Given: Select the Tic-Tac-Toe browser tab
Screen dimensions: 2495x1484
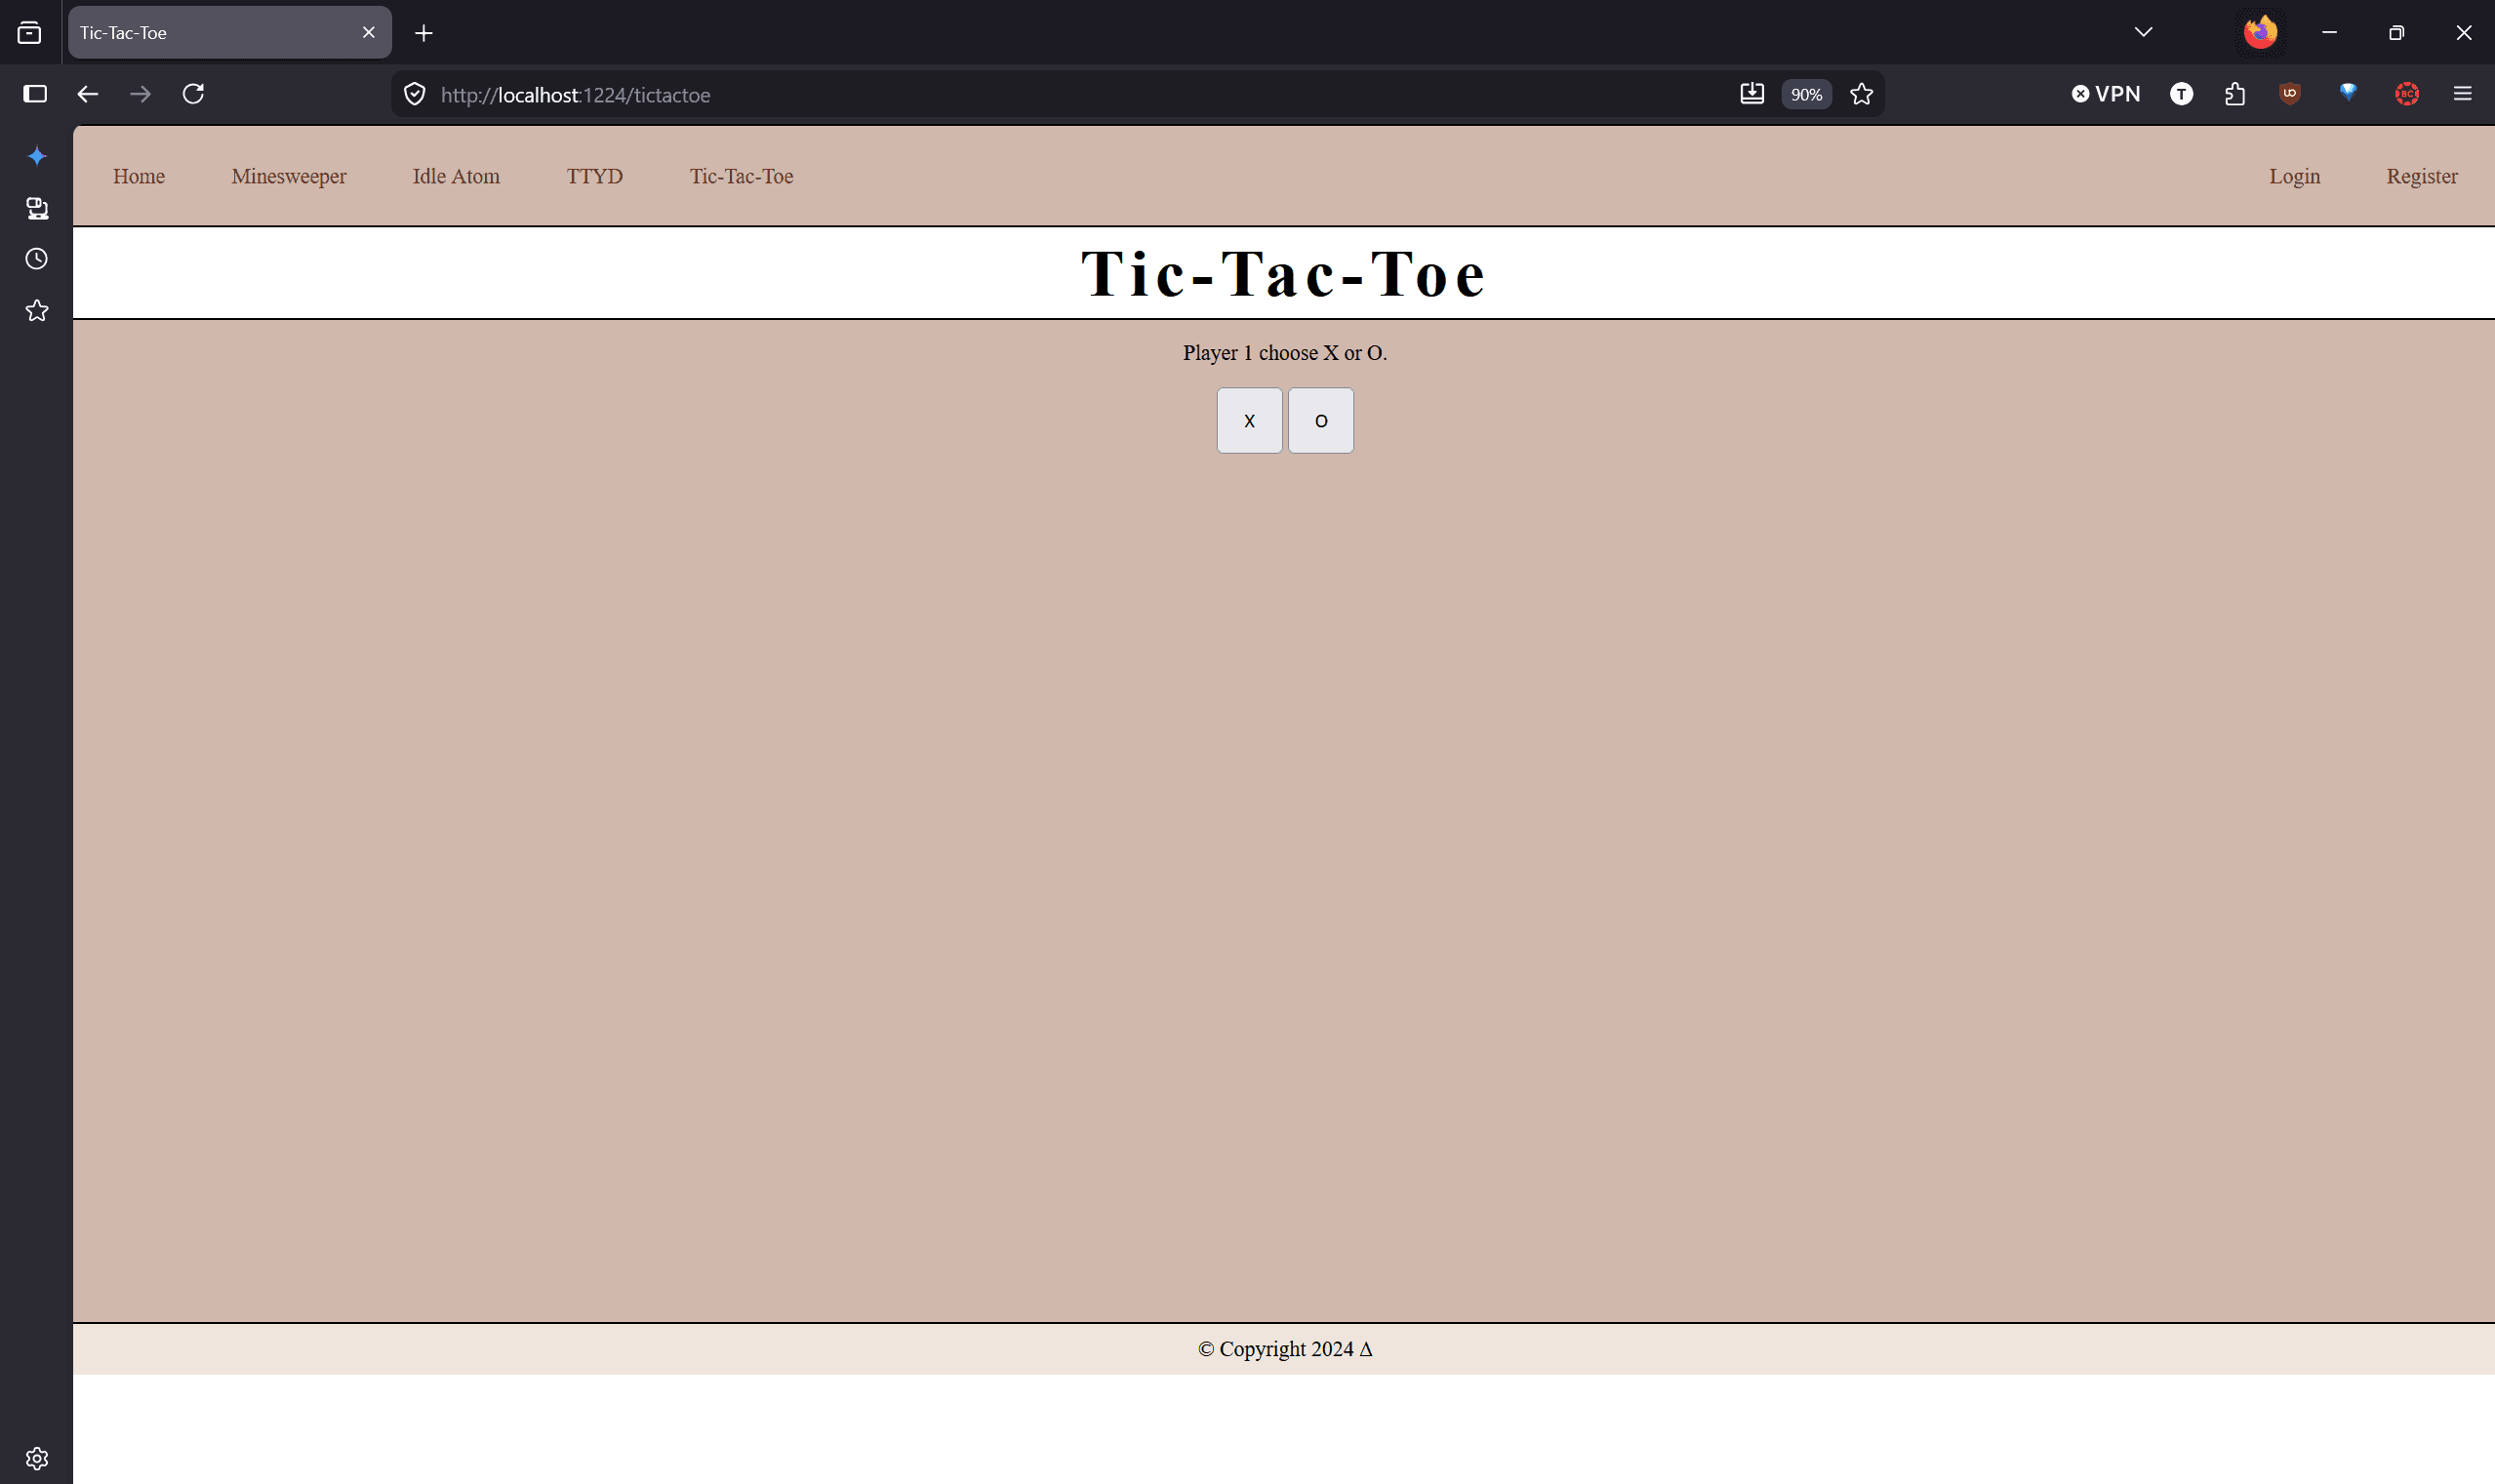Looking at the screenshot, I should click(x=230, y=33).
